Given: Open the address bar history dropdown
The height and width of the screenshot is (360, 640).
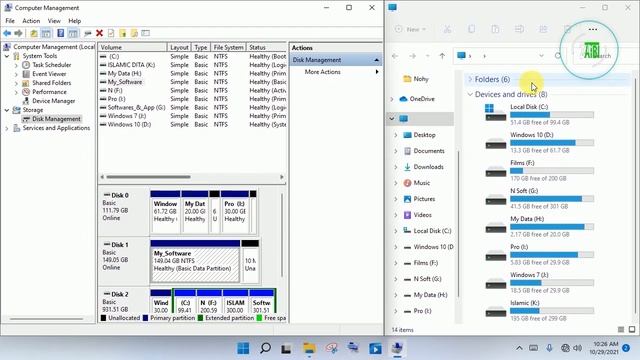Looking at the screenshot, I should point(541,56).
